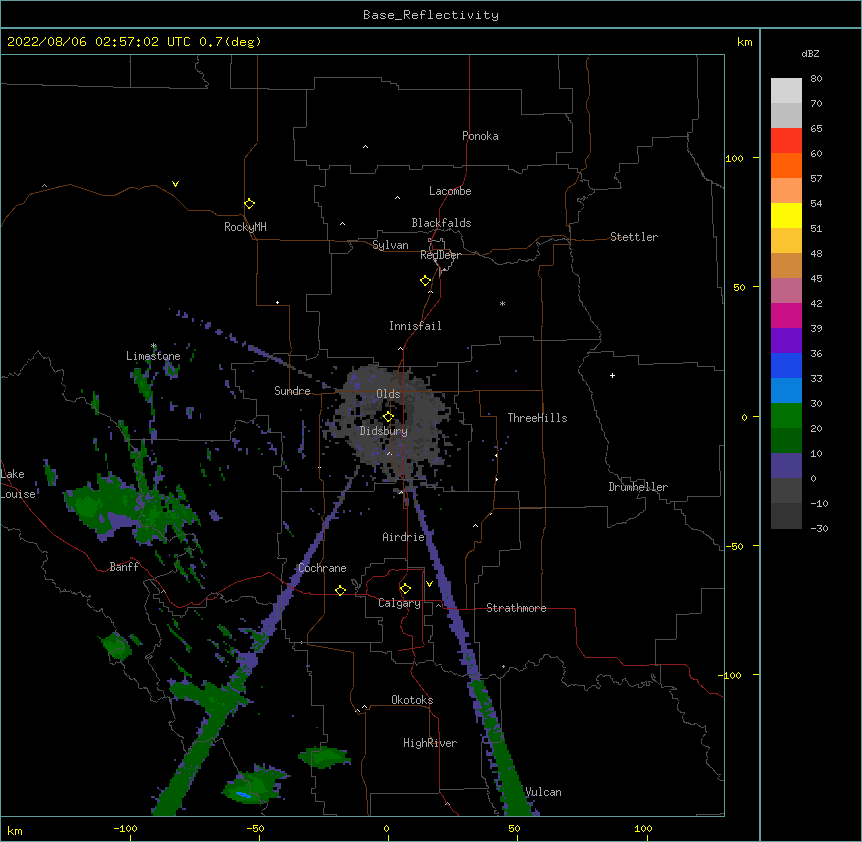Click the small blue core in the southern echo
Screen dimensions: 862x842
coord(244,795)
